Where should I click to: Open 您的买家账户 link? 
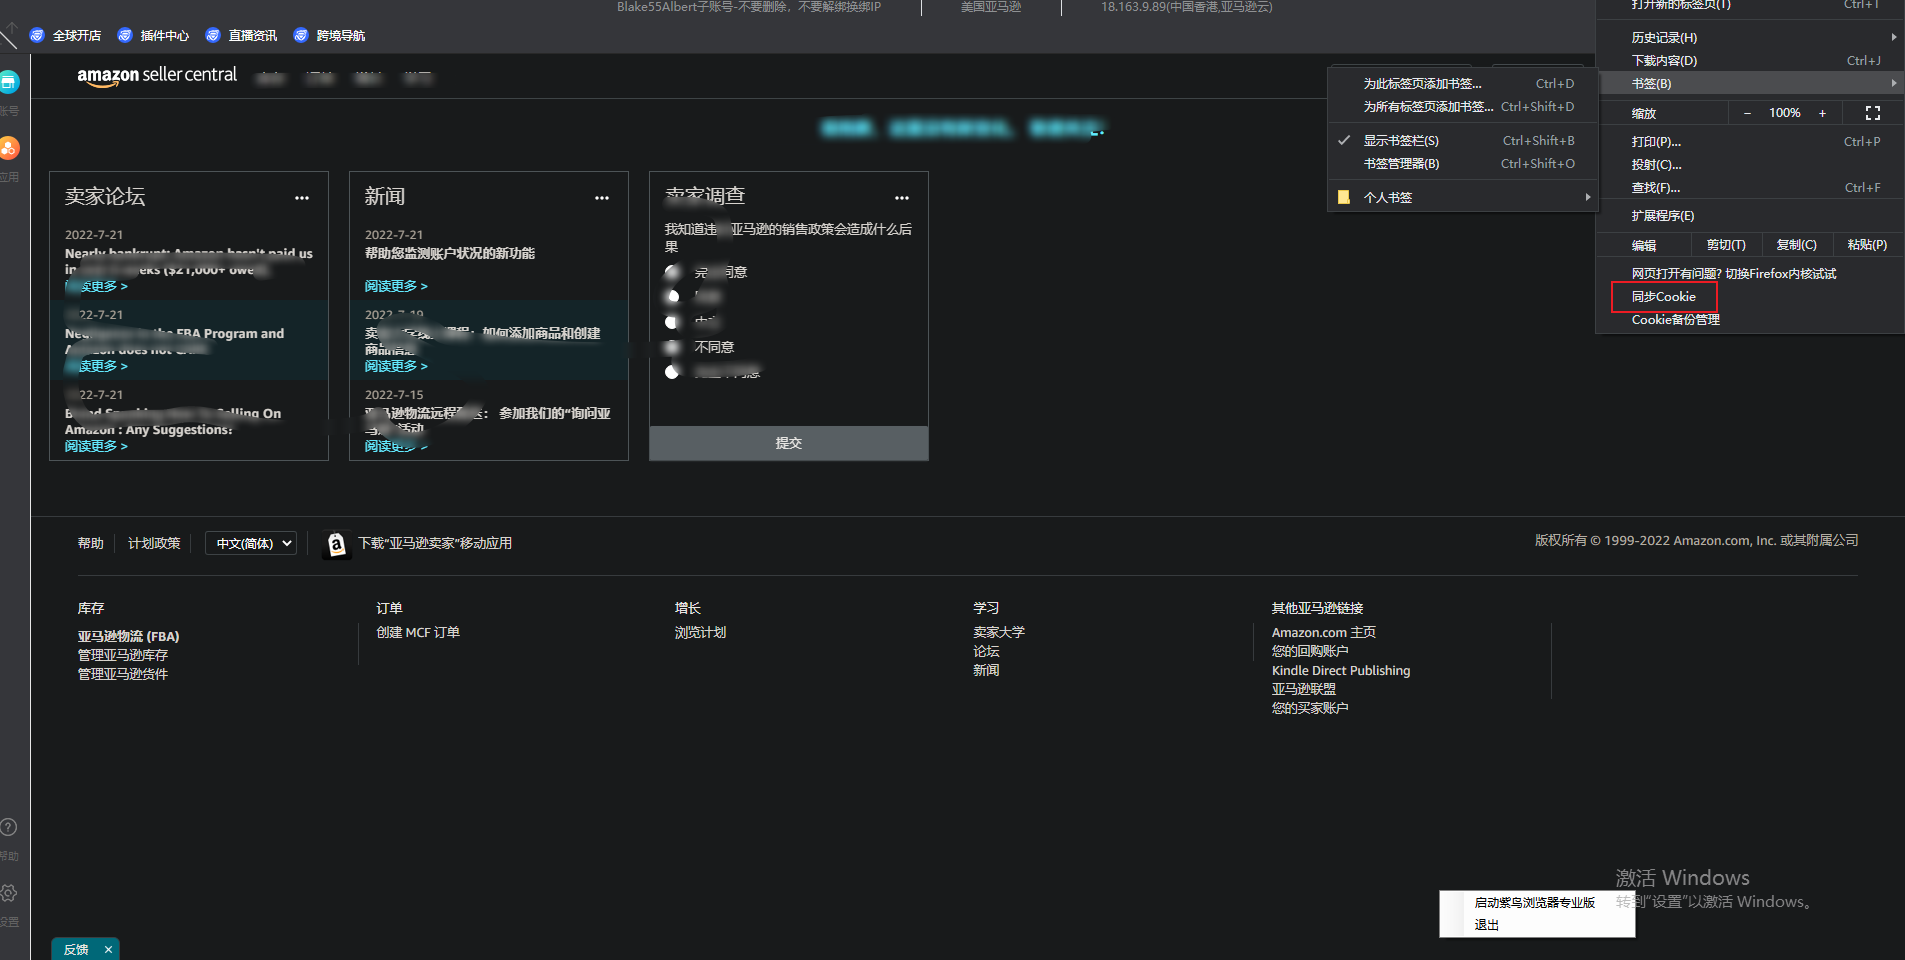coord(1310,708)
